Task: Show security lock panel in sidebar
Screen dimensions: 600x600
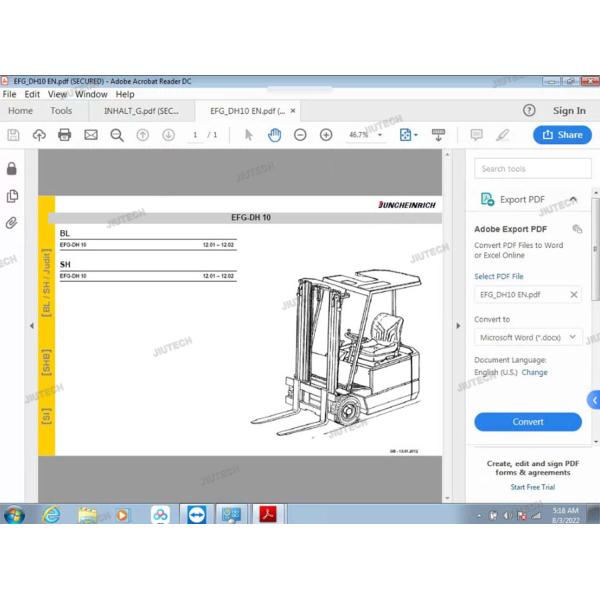Action: [x=12, y=169]
